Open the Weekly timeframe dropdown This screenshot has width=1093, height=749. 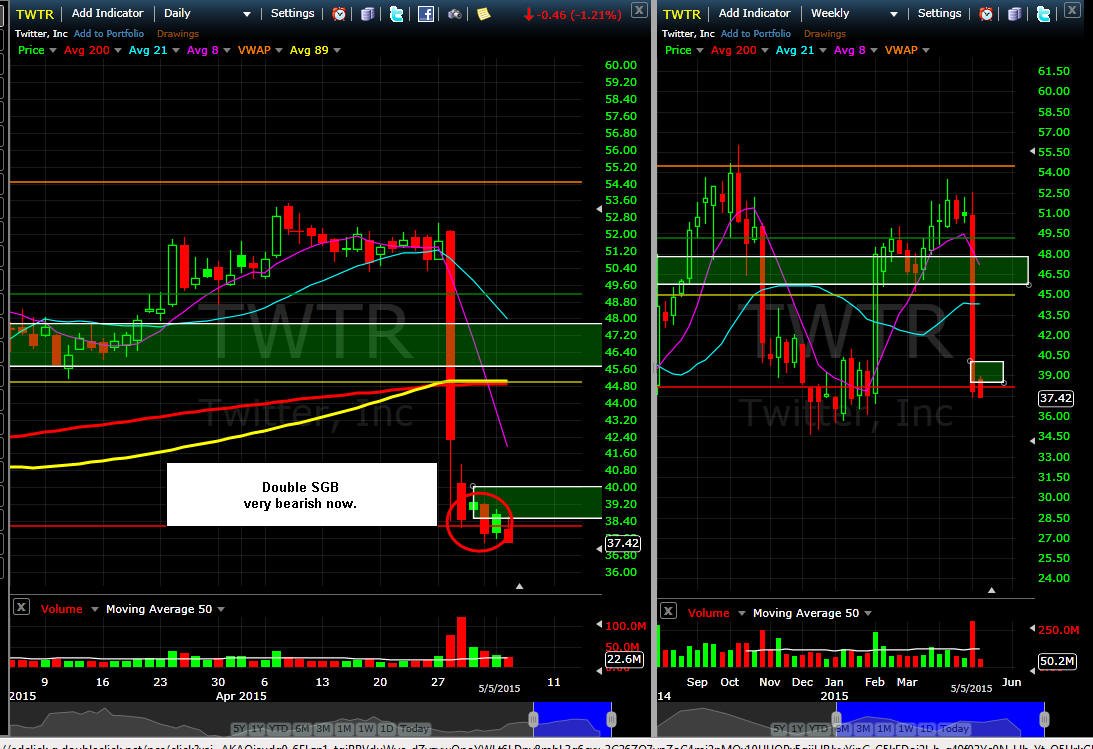[x=854, y=13]
